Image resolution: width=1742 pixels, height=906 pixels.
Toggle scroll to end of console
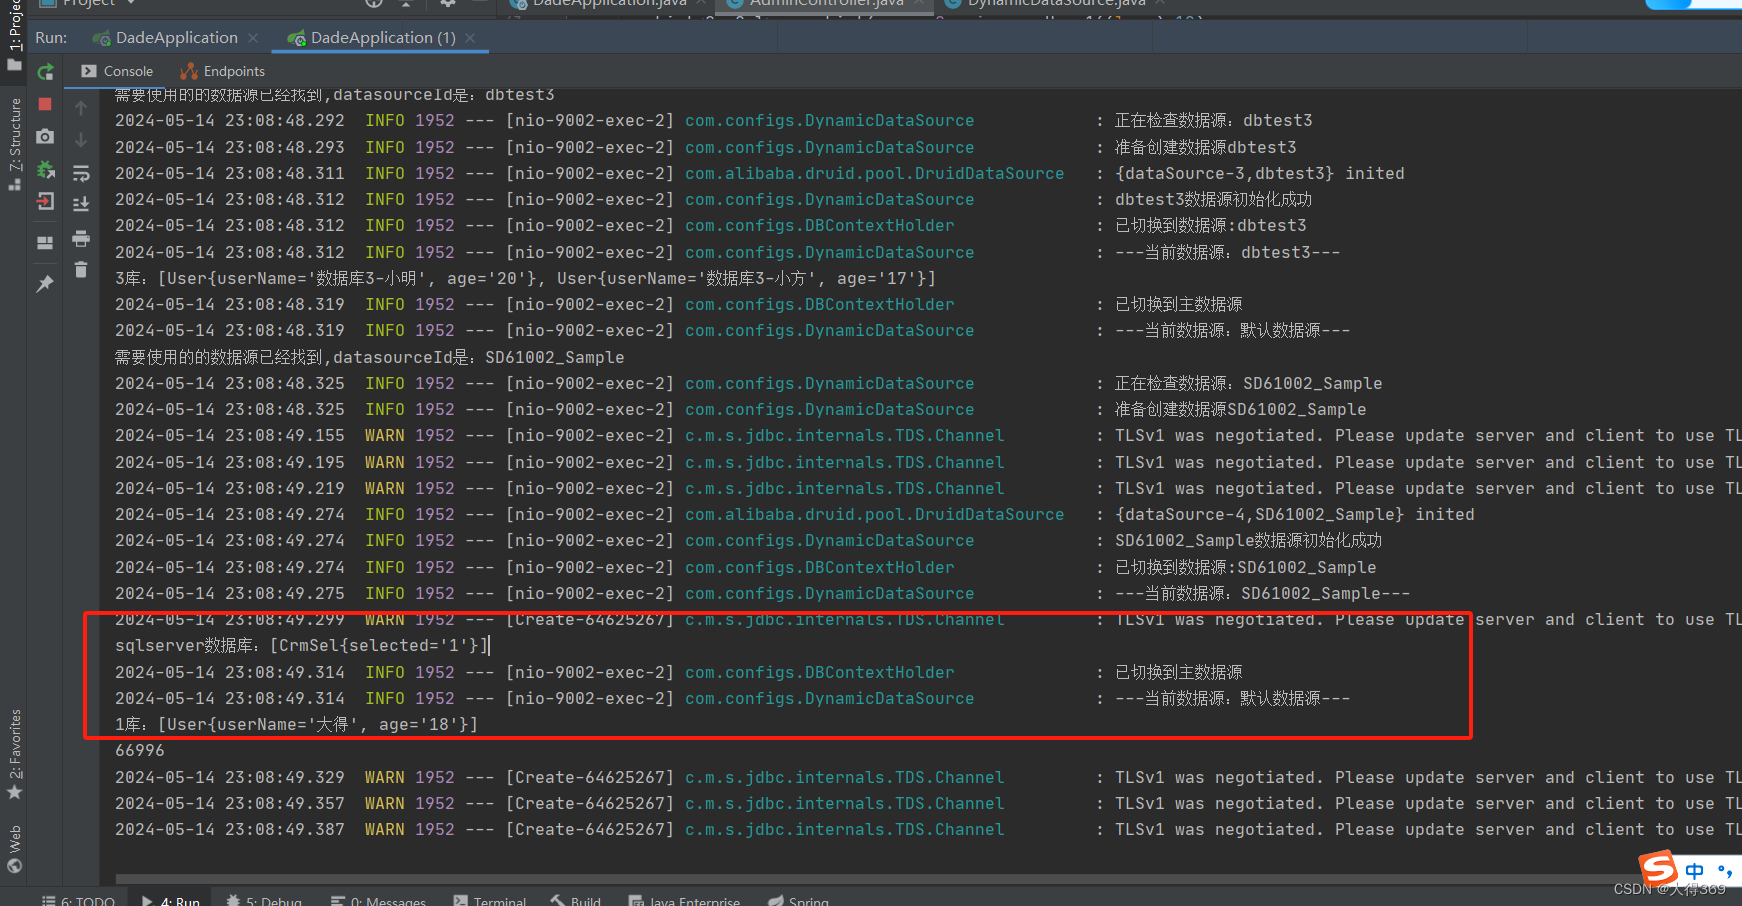tap(81, 204)
